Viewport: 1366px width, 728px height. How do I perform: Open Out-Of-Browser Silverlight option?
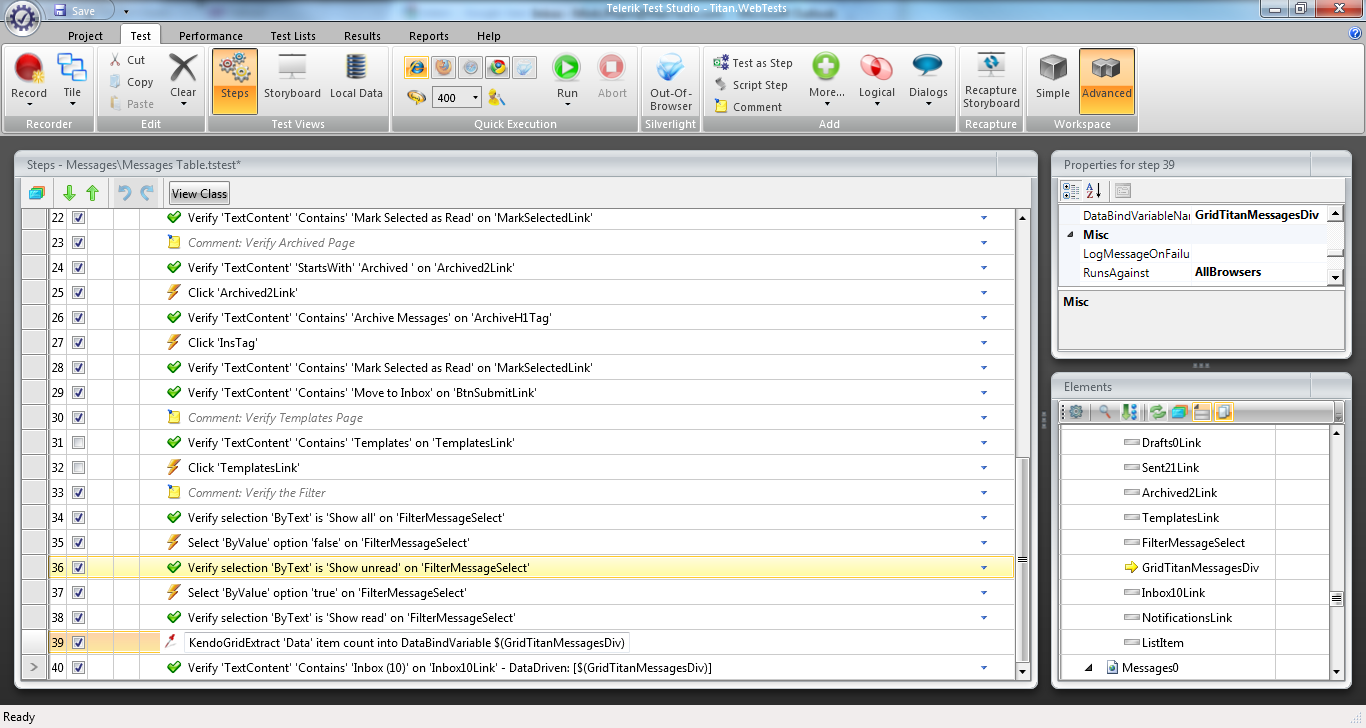click(x=671, y=80)
